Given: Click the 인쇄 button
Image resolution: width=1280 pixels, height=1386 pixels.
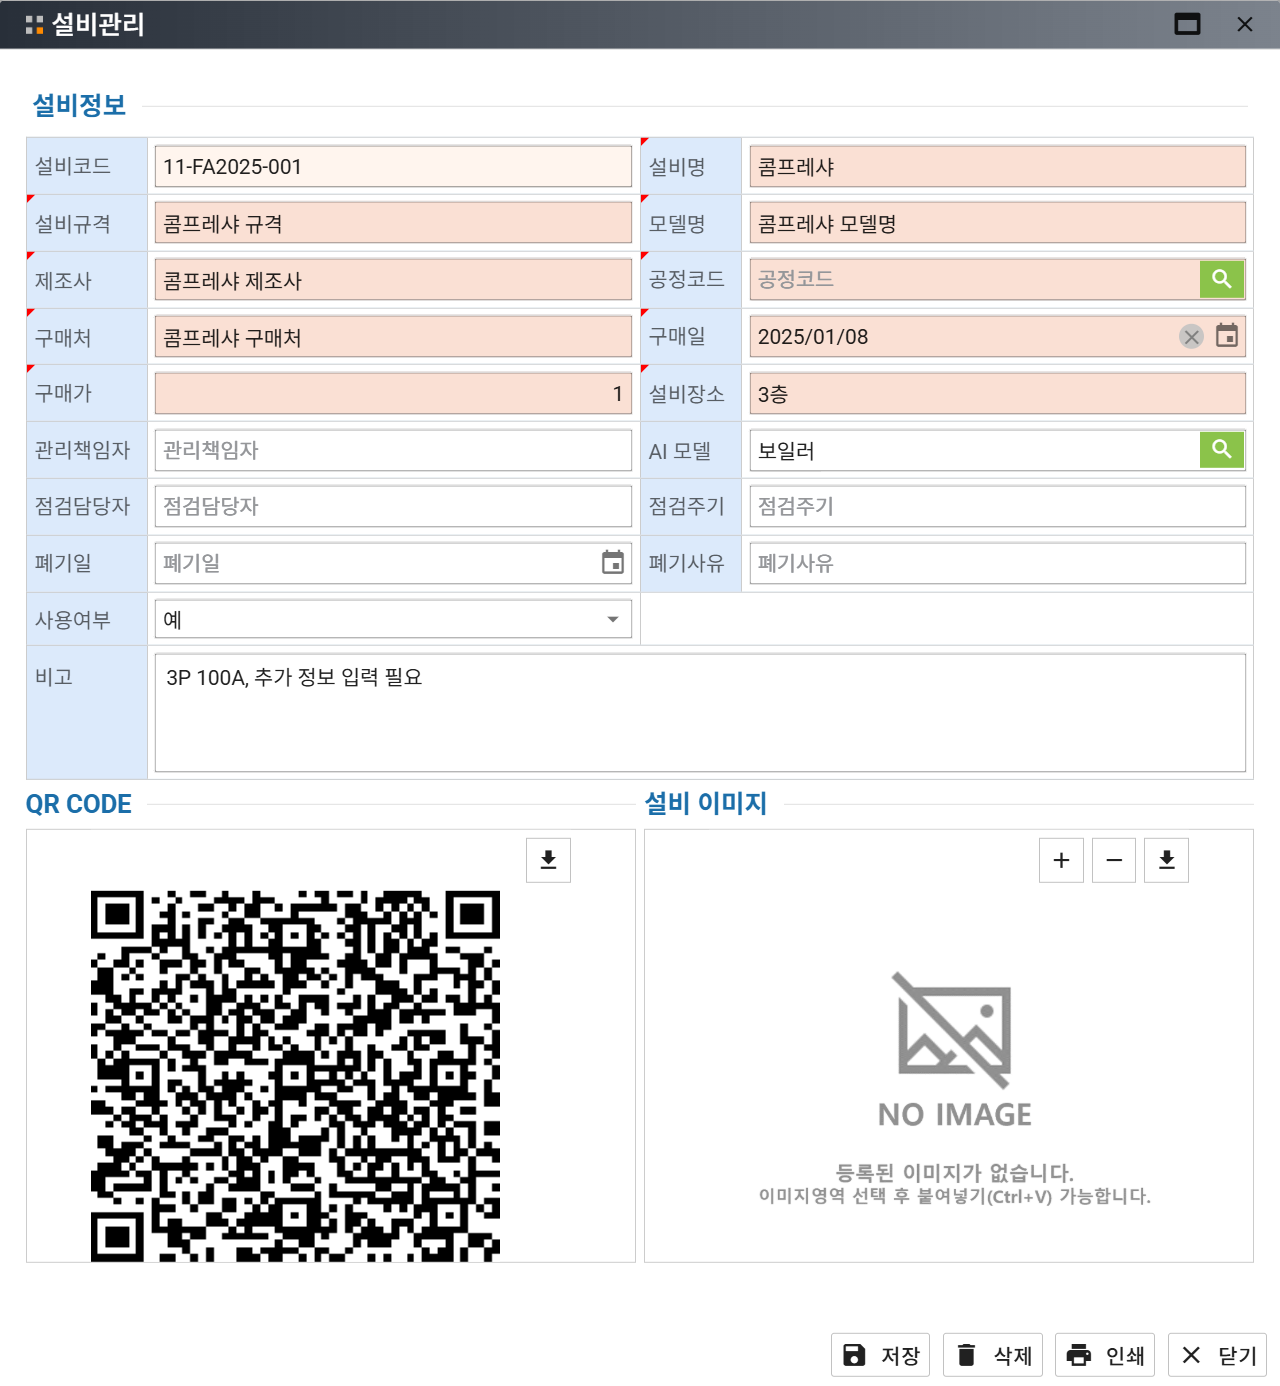Looking at the screenshot, I should click(1105, 1355).
